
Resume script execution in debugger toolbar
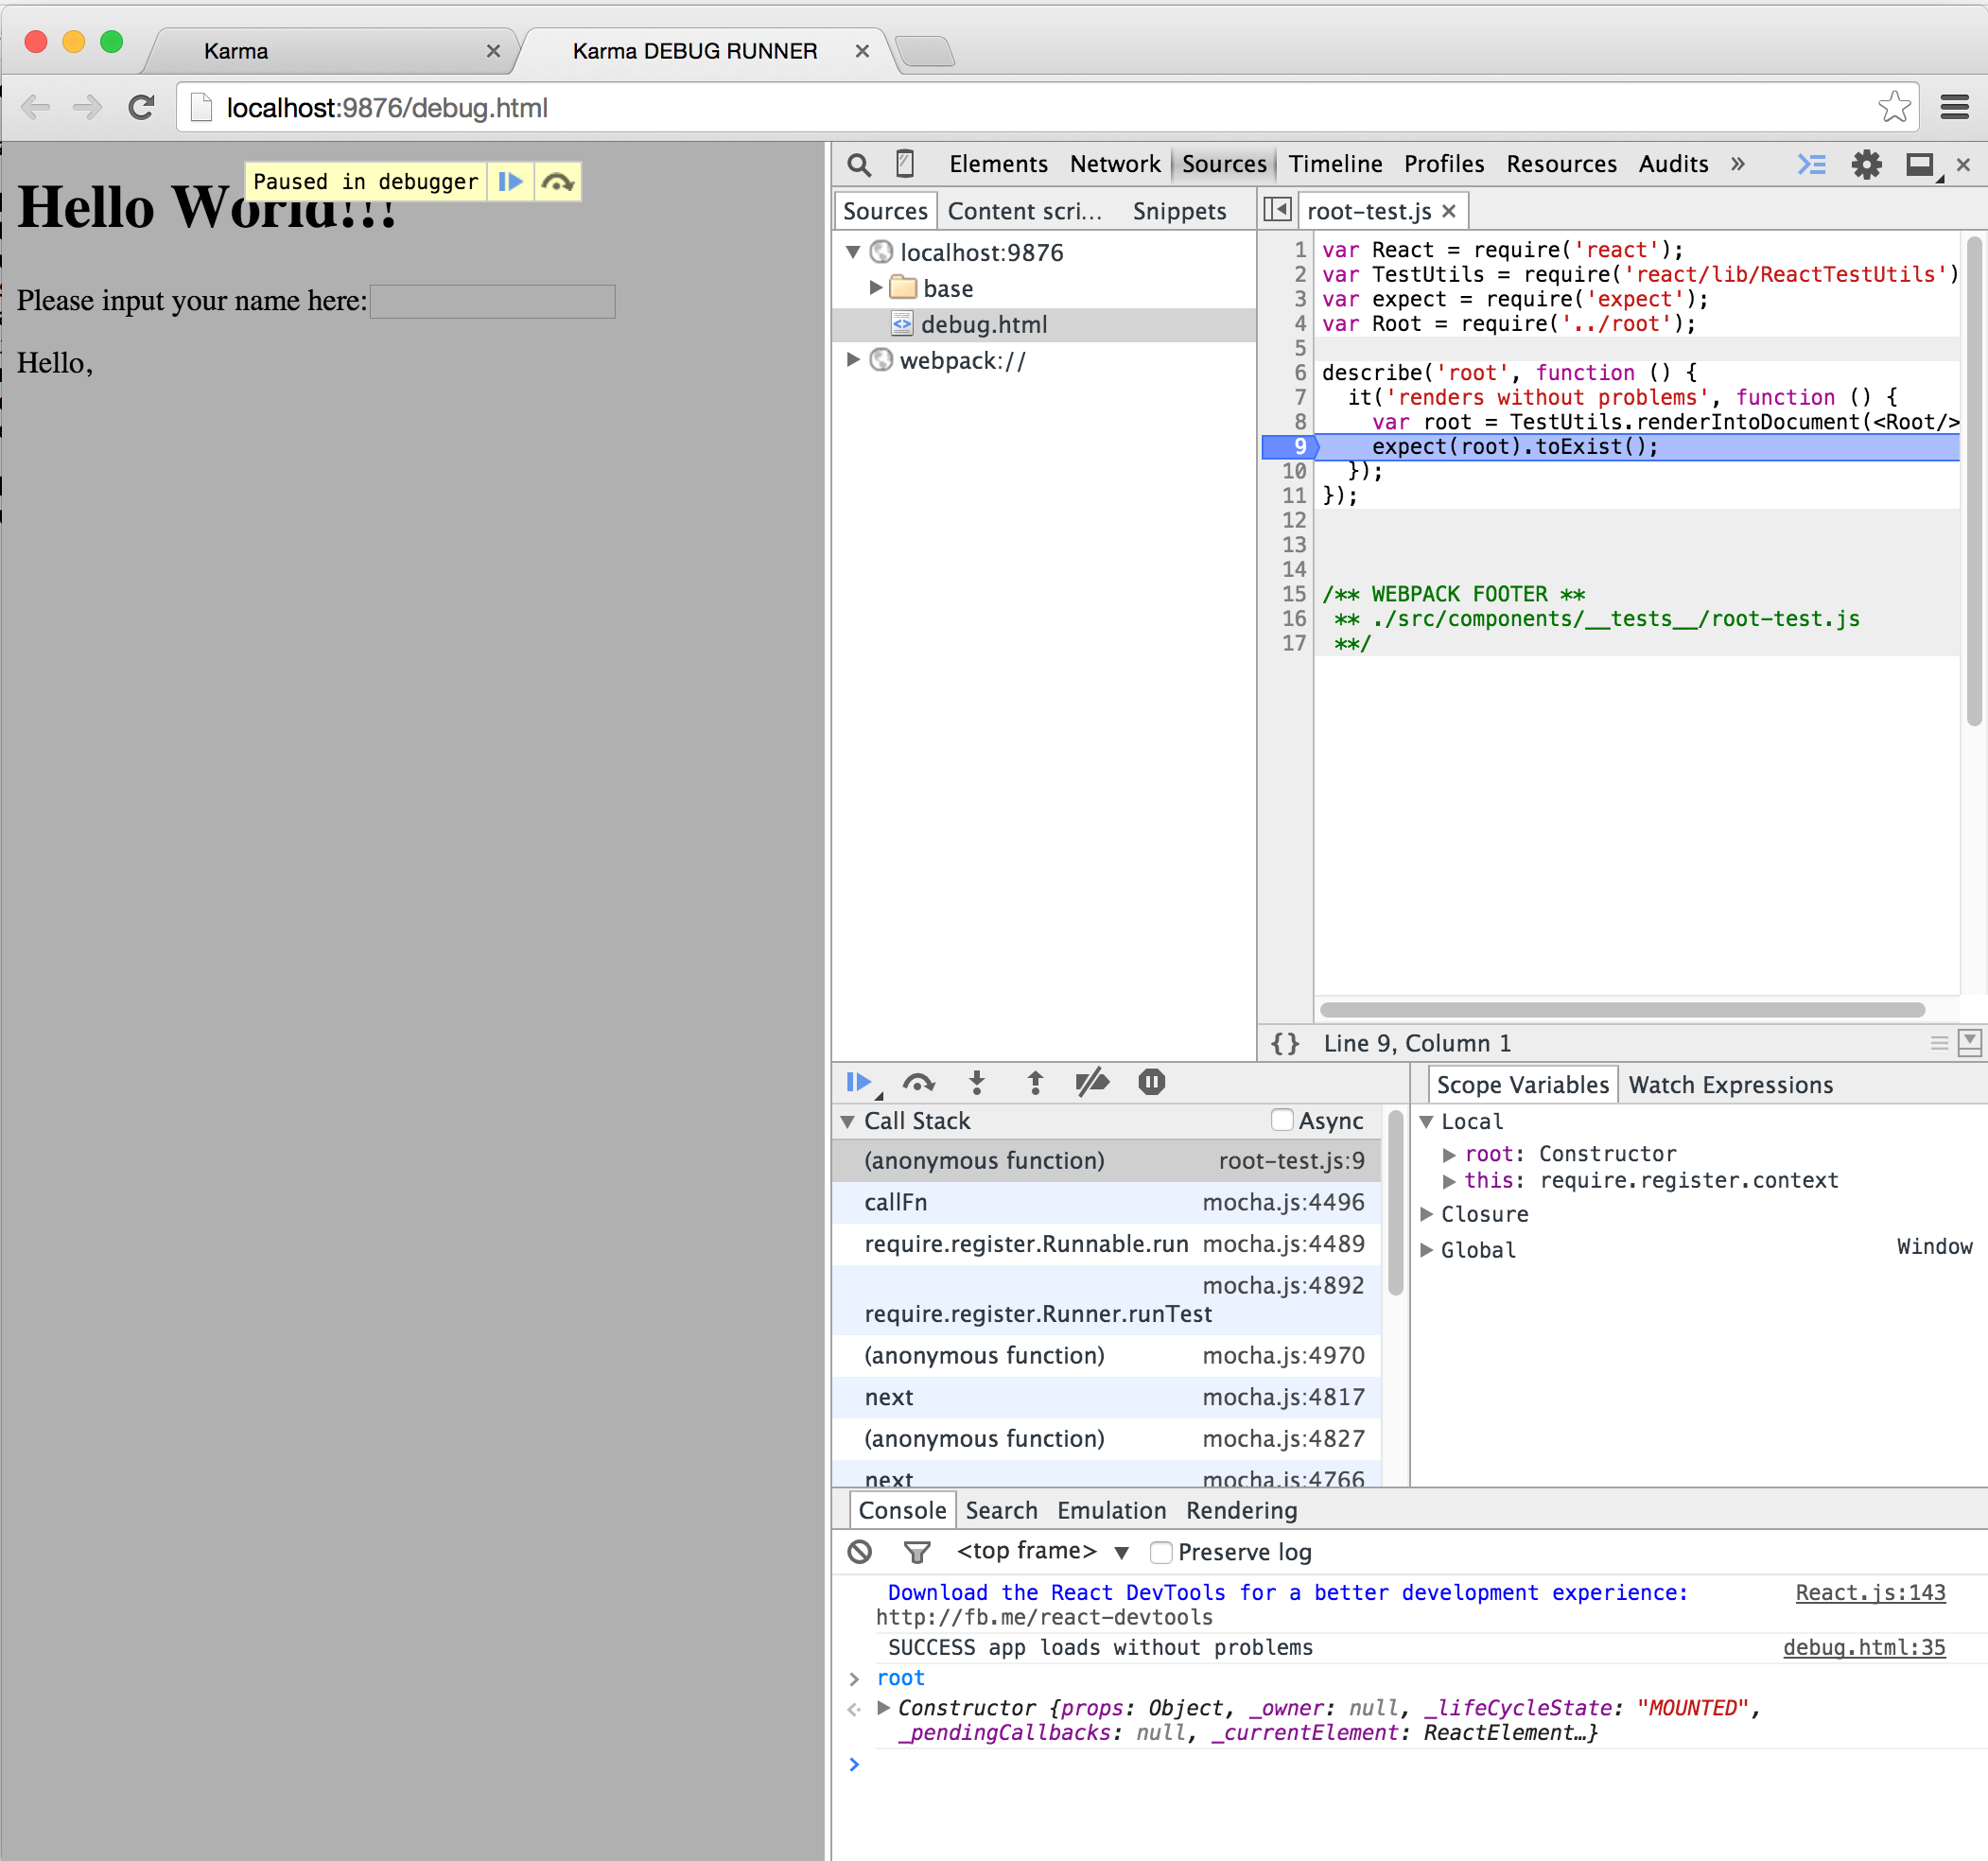click(x=858, y=1082)
